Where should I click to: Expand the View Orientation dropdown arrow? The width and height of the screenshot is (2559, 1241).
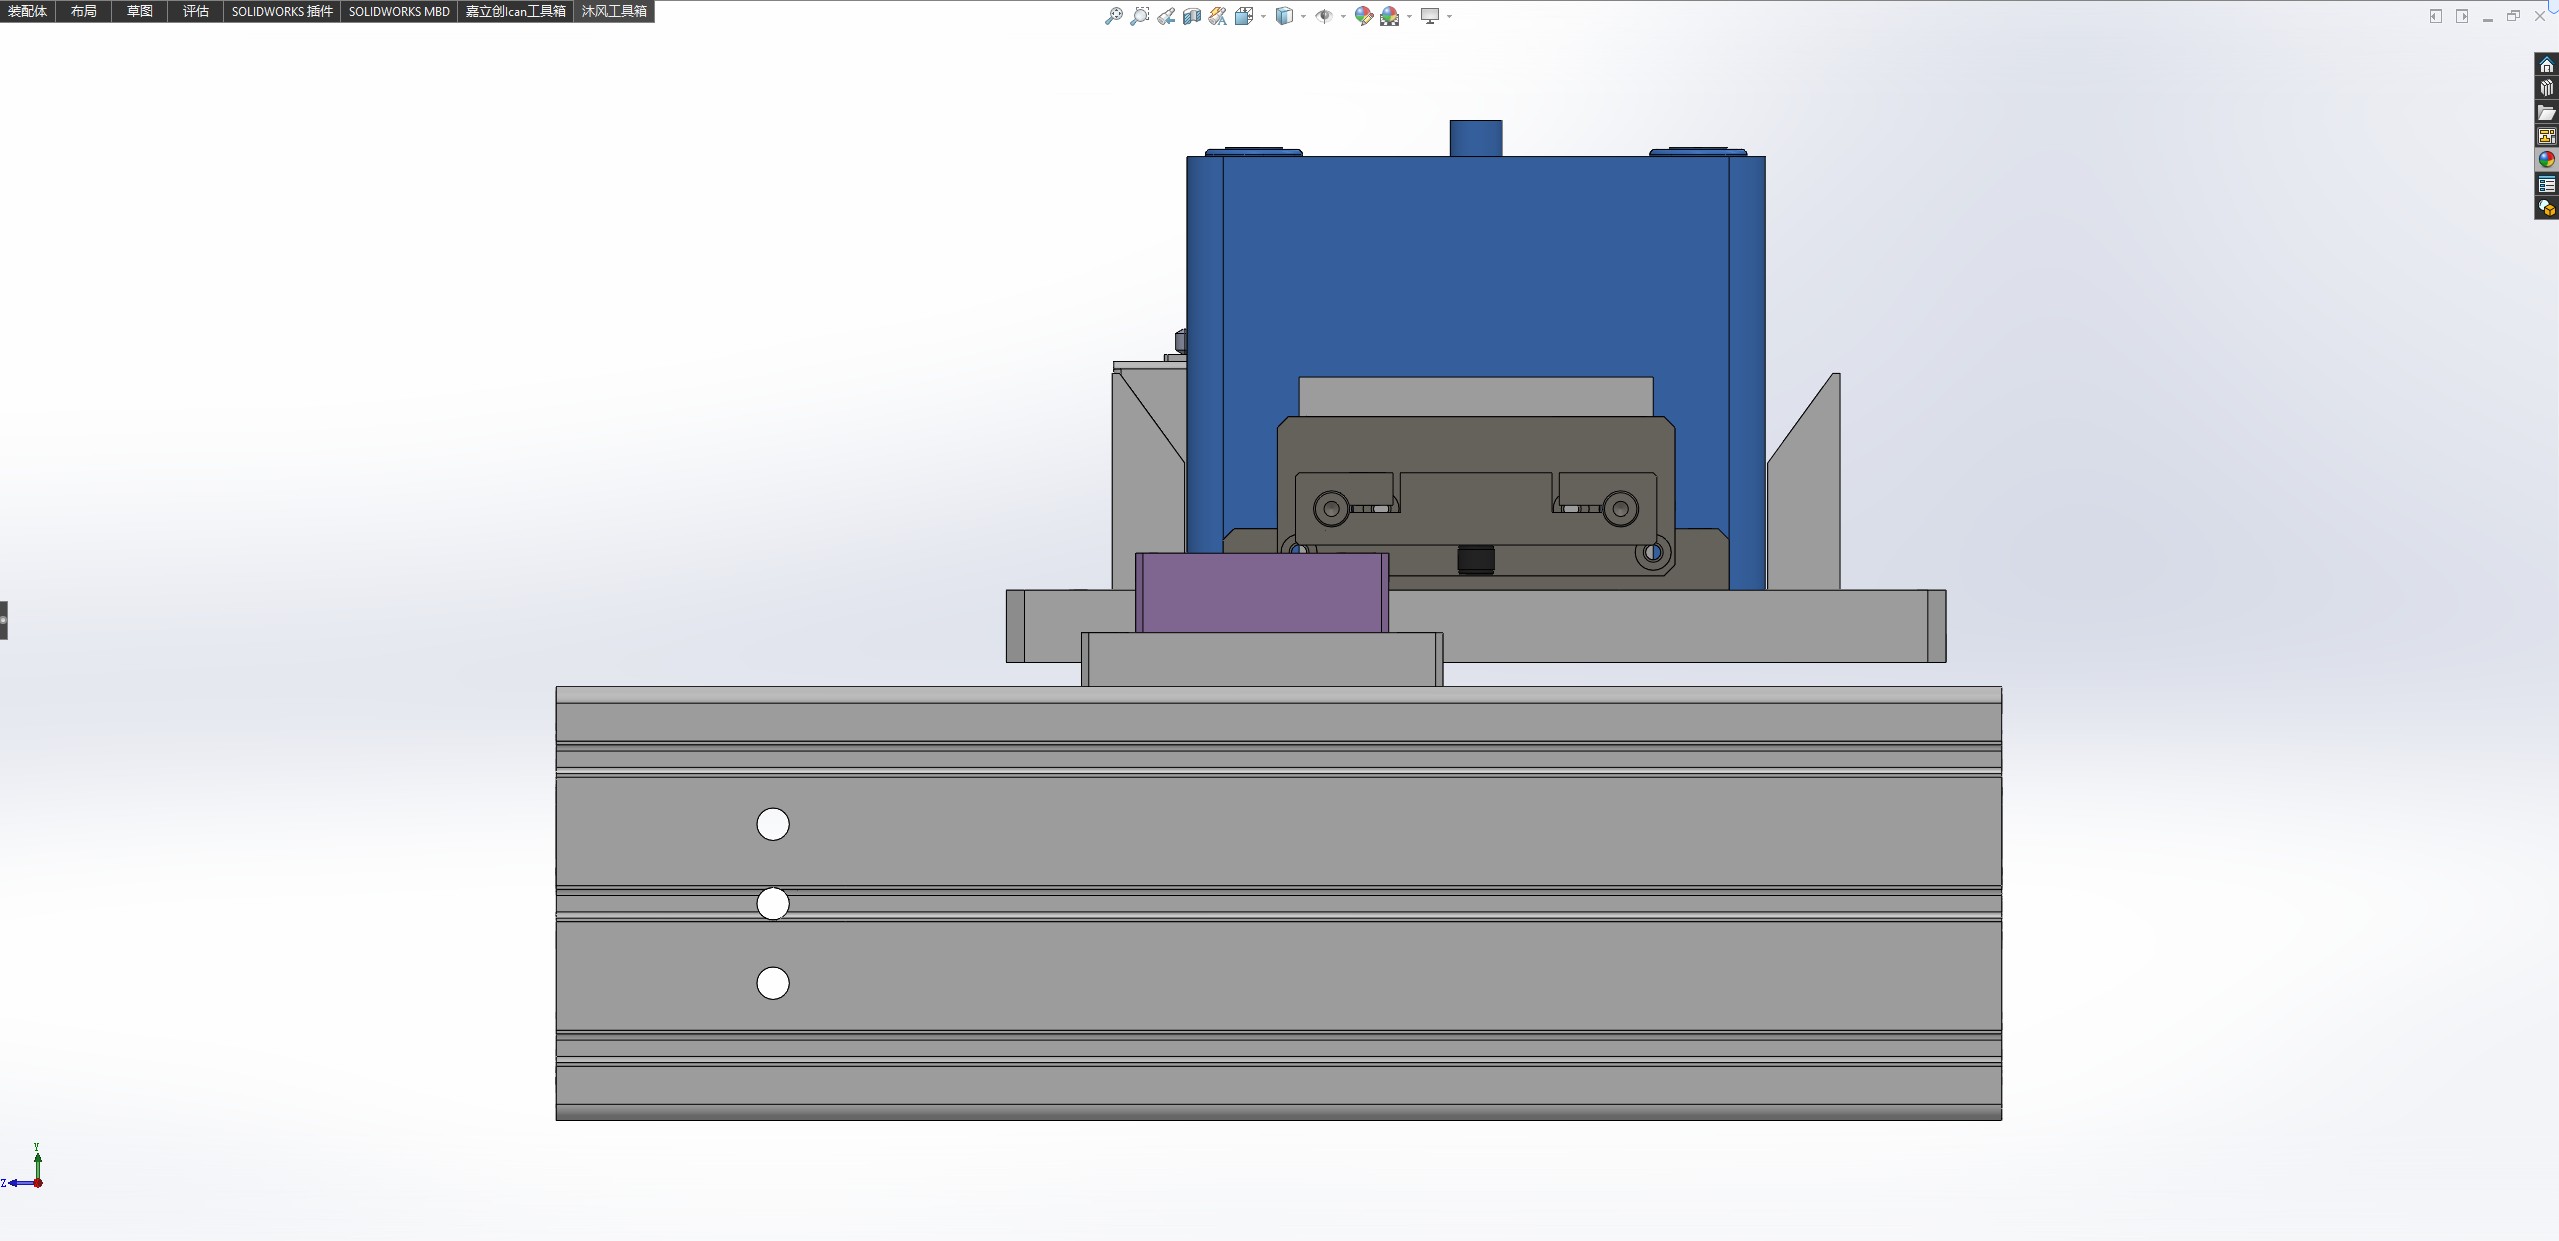pyautogui.click(x=1263, y=16)
